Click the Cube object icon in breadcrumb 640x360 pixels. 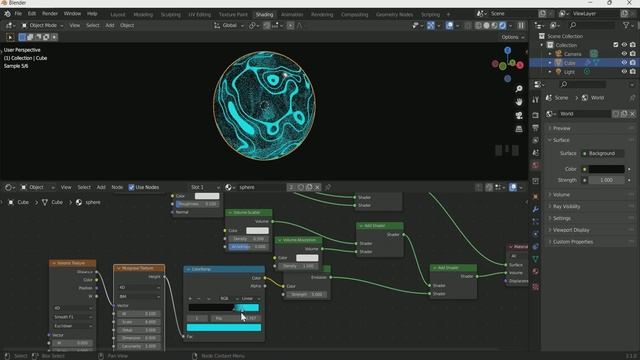(11, 202)
